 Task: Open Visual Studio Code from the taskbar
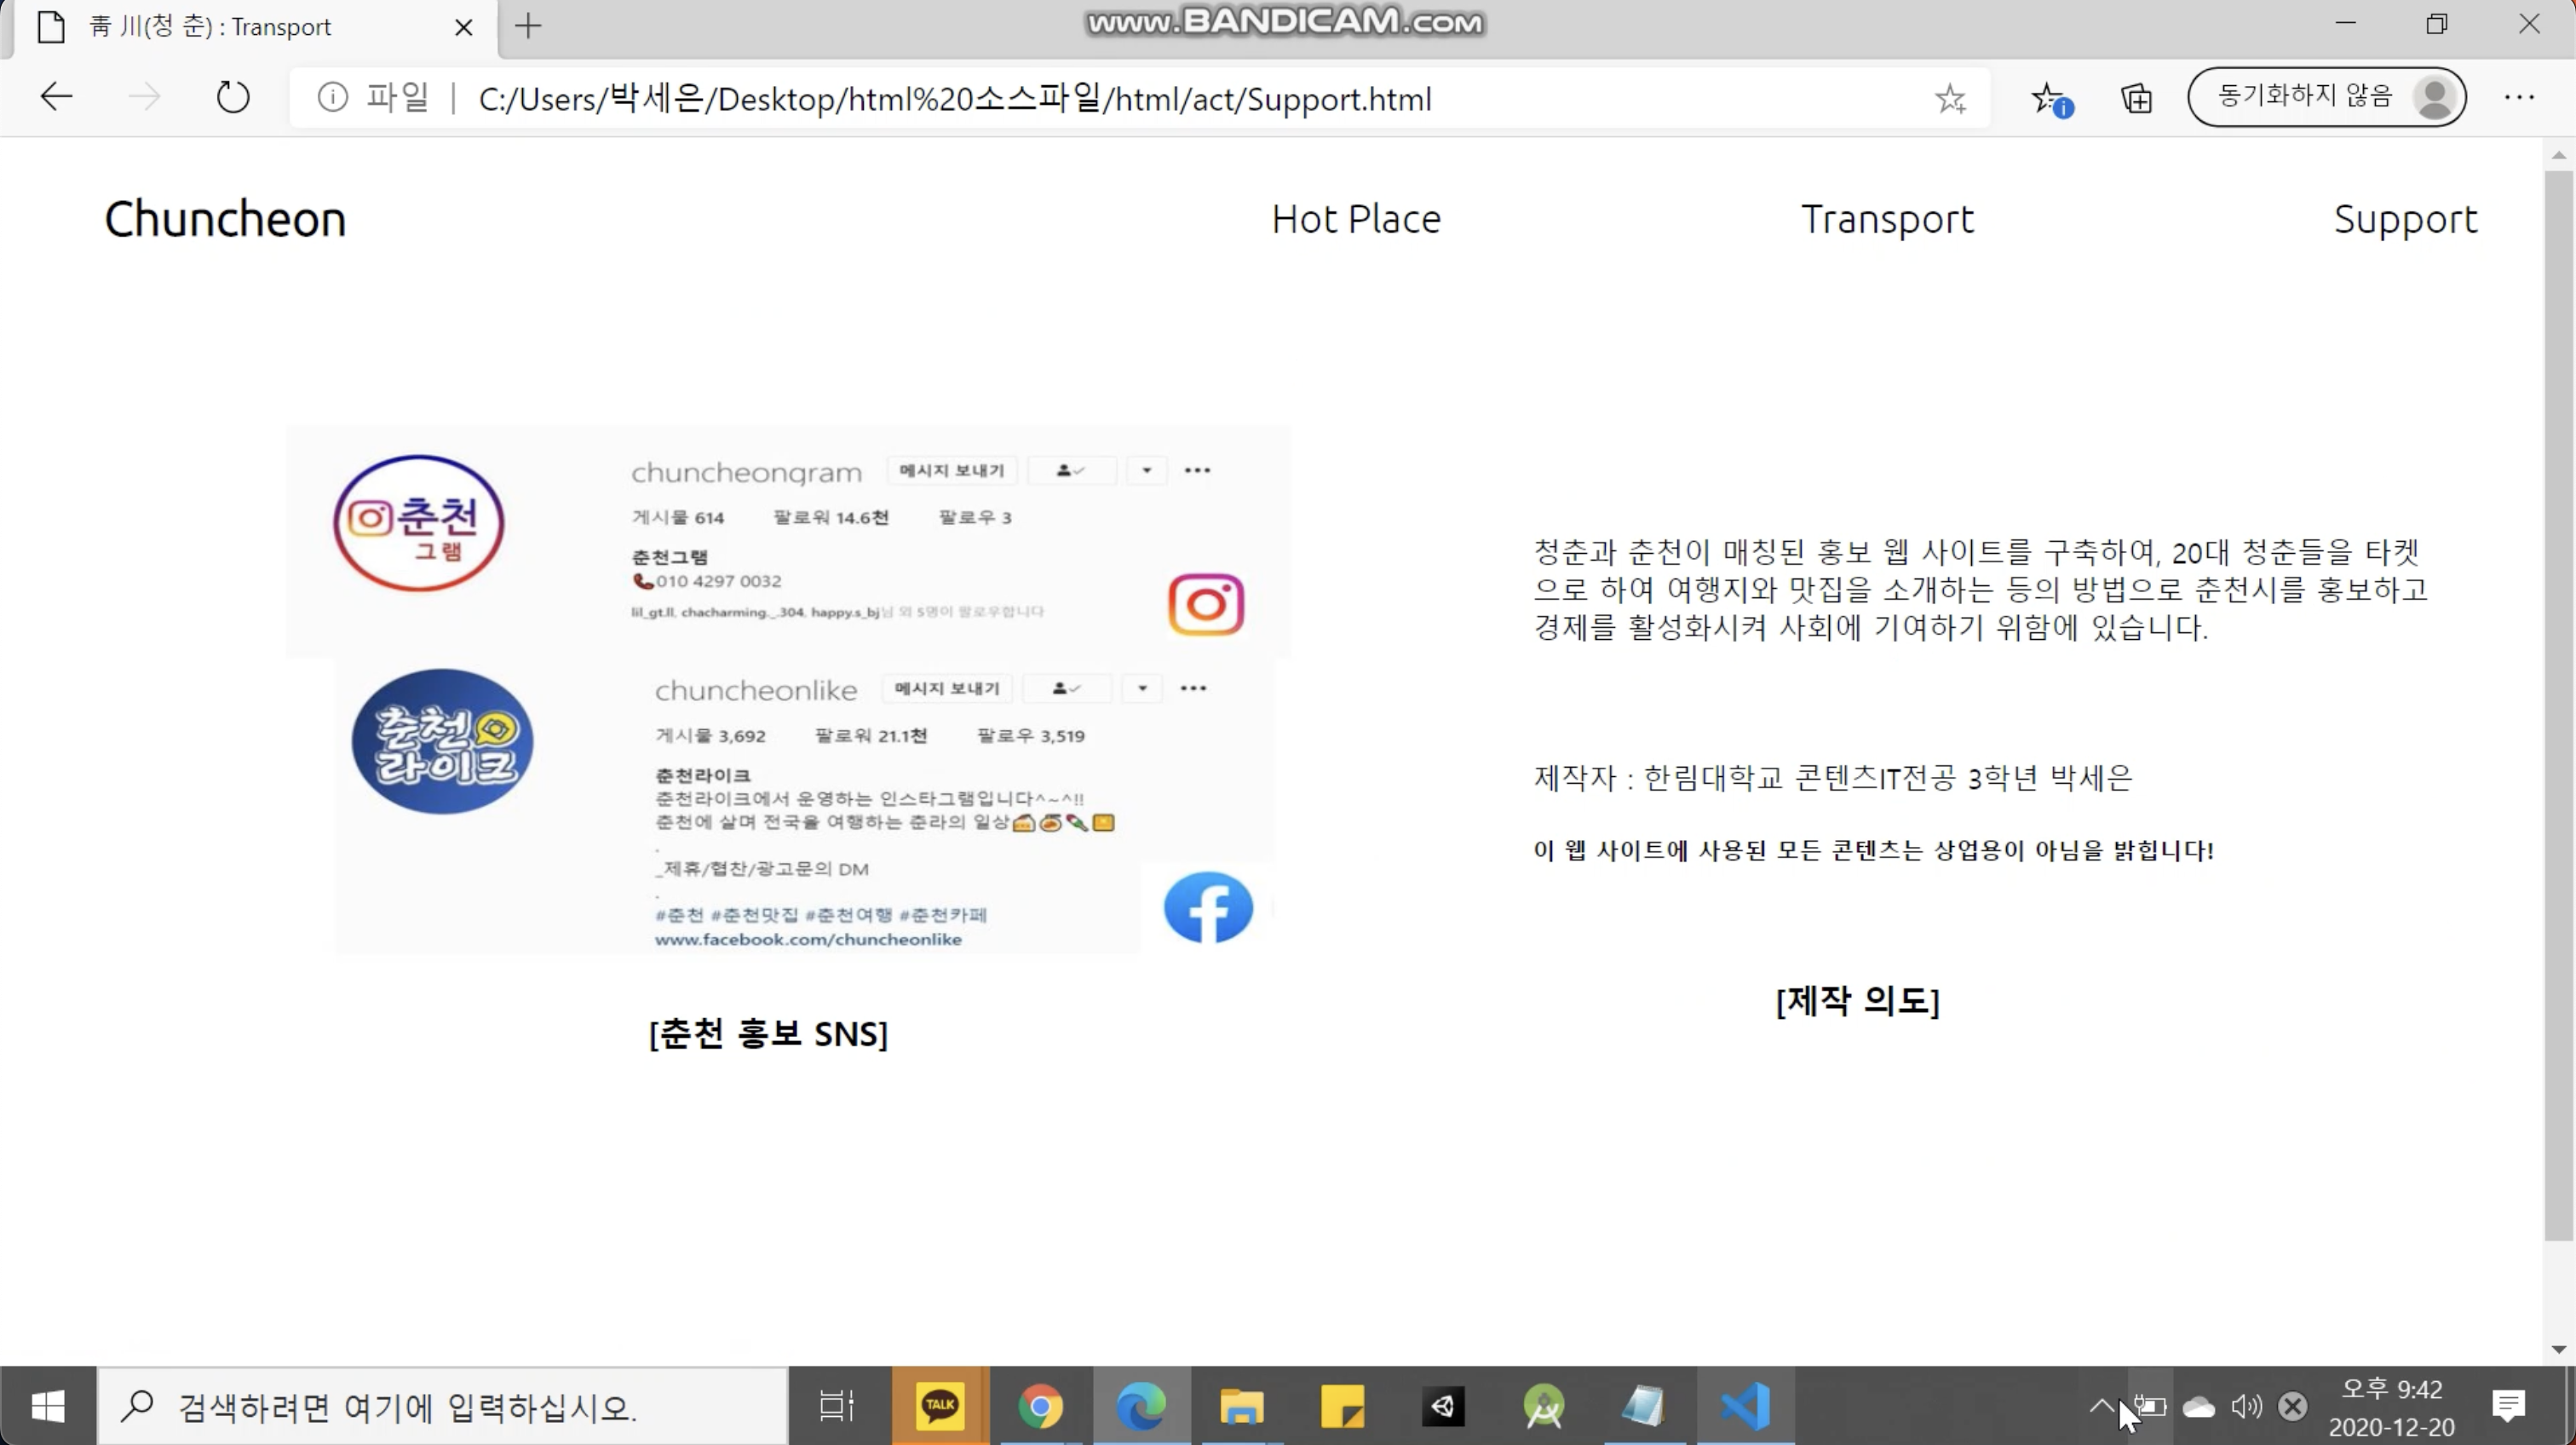pyautogui.click(x=1745, y=1407)
